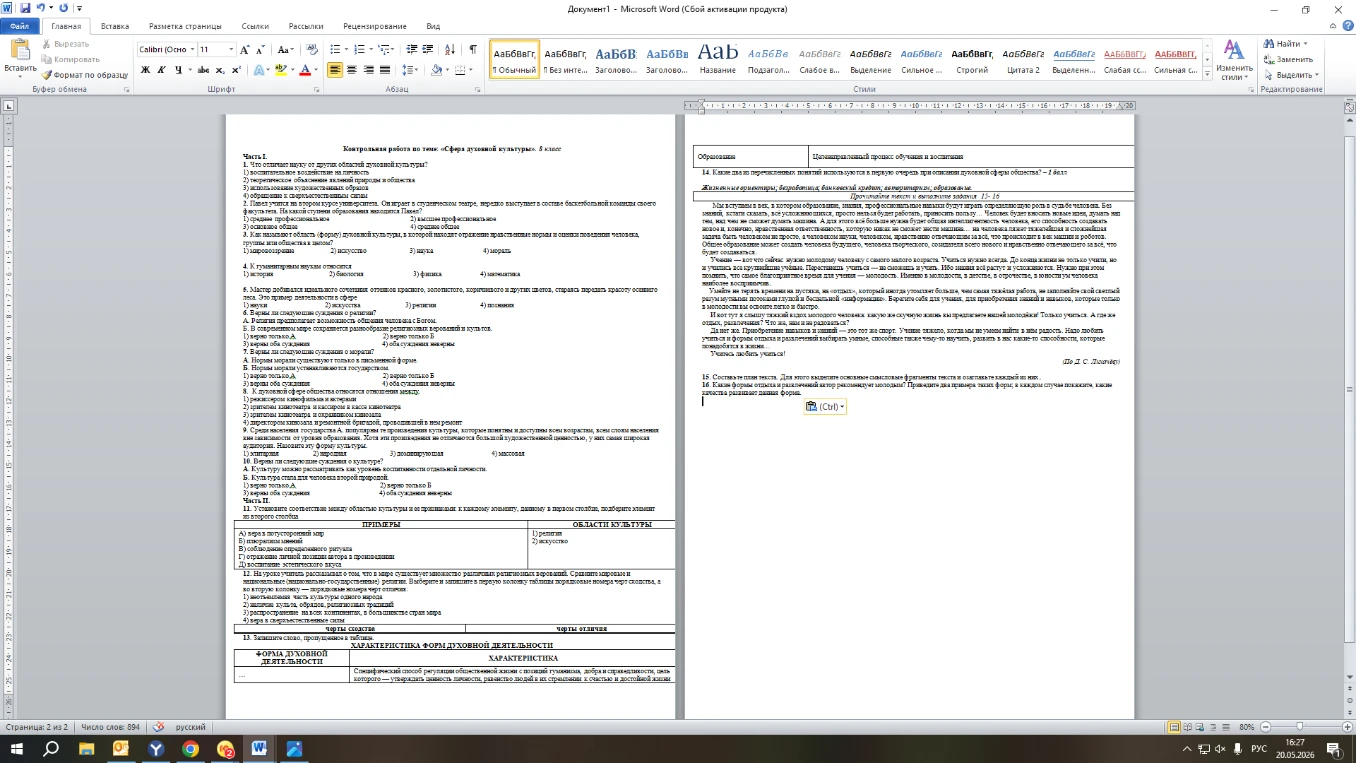
Task: Toggle bold Ж formatting
Action: [146, 70]
